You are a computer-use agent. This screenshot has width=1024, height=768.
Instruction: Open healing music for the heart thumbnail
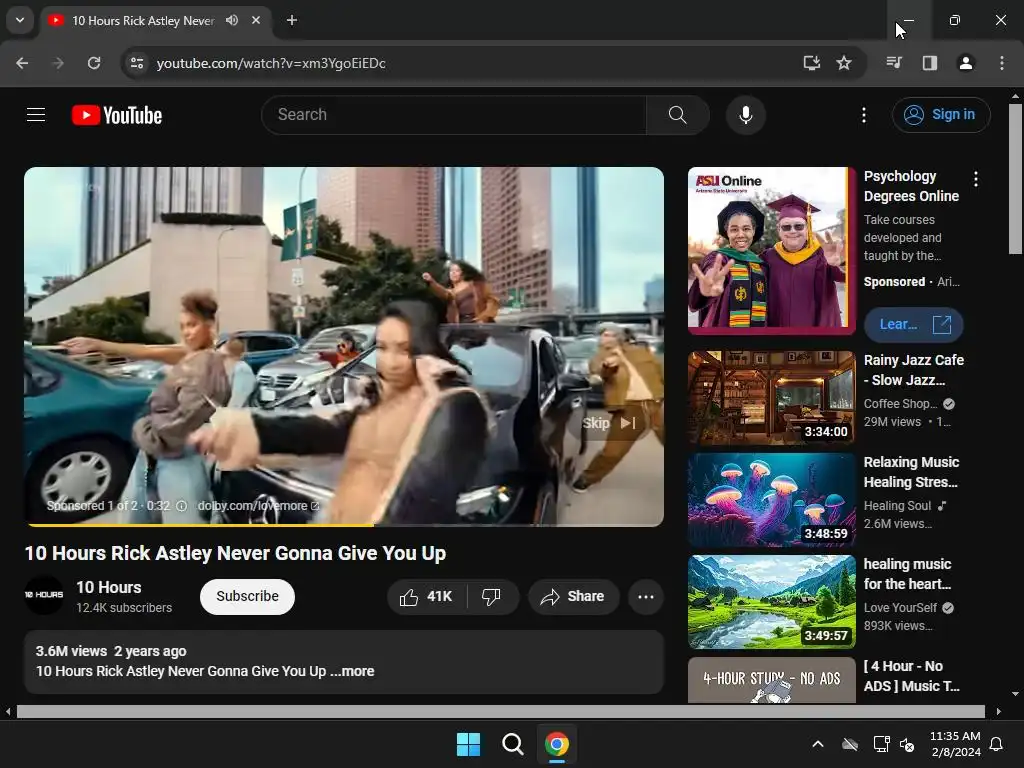coord(771,601)
